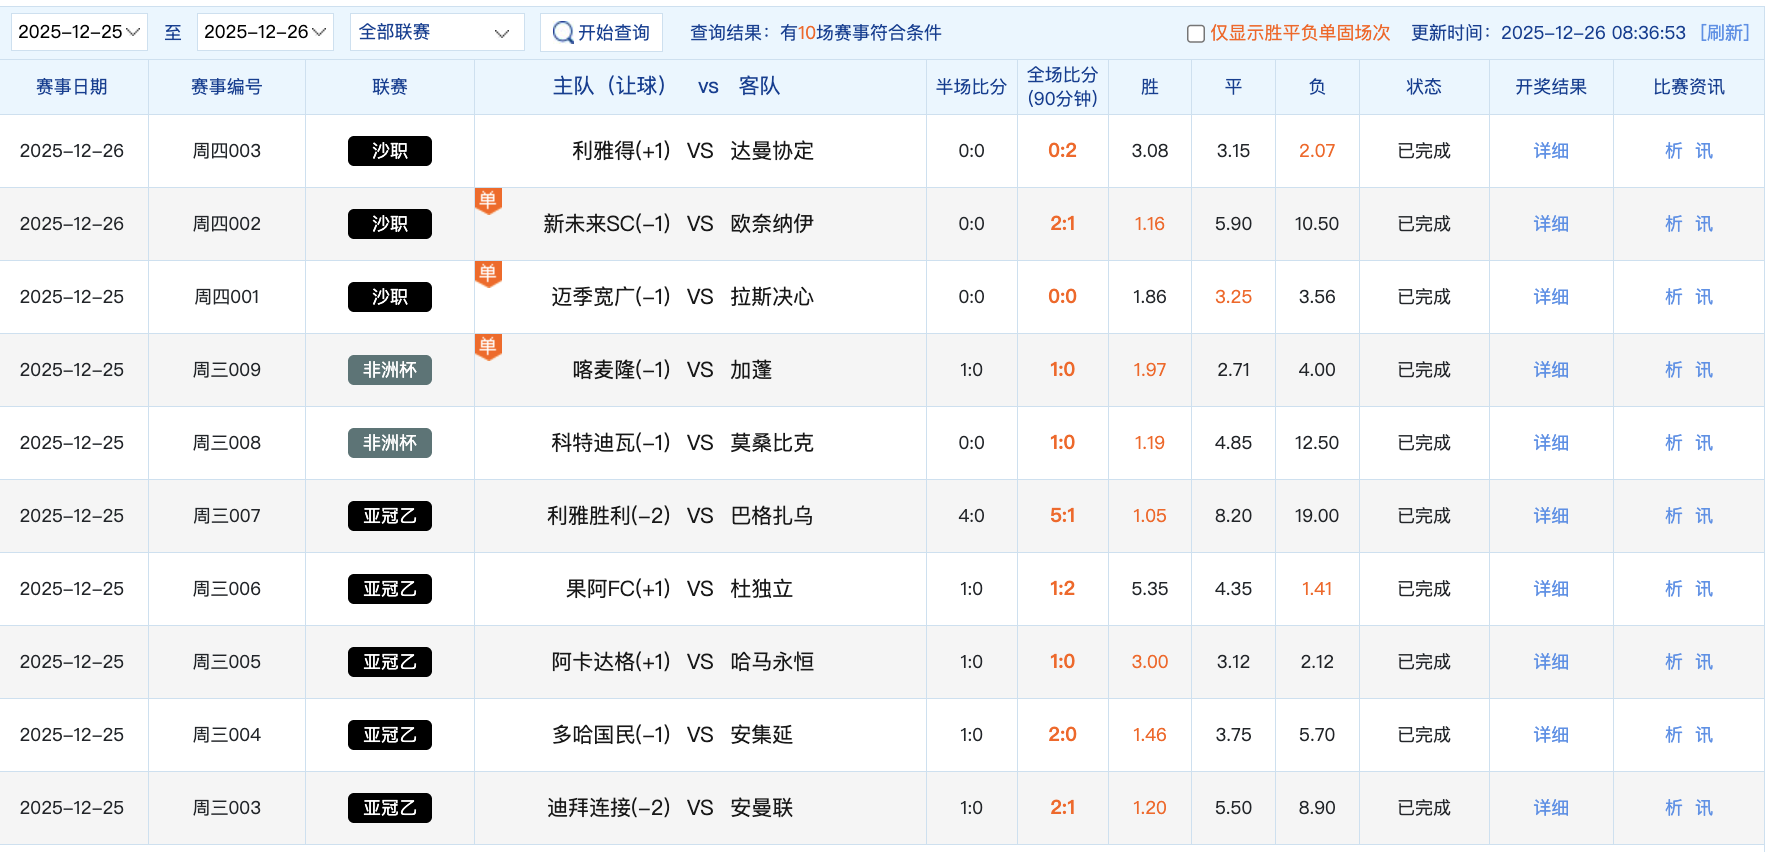Open the end date 2025-12-26 dropdown

265,32
